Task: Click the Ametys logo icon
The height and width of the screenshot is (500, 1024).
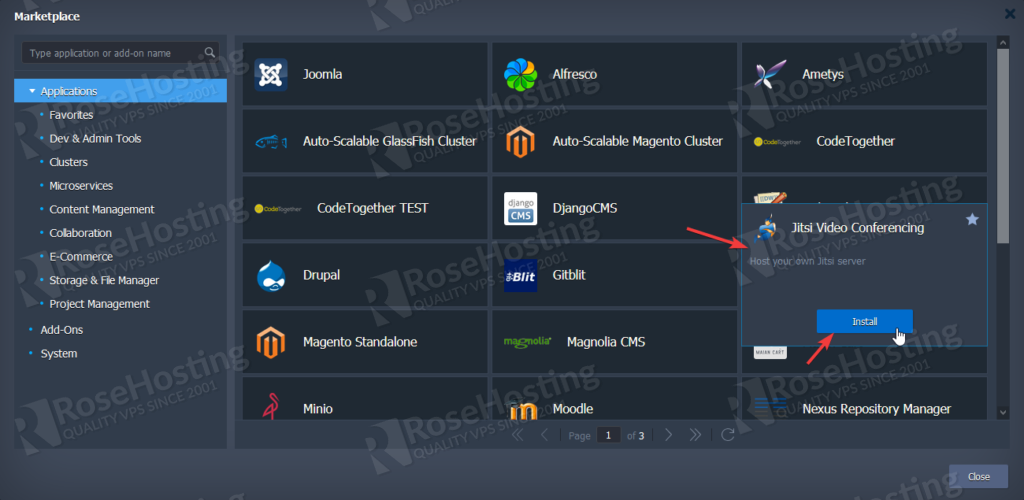Action: 770,74
